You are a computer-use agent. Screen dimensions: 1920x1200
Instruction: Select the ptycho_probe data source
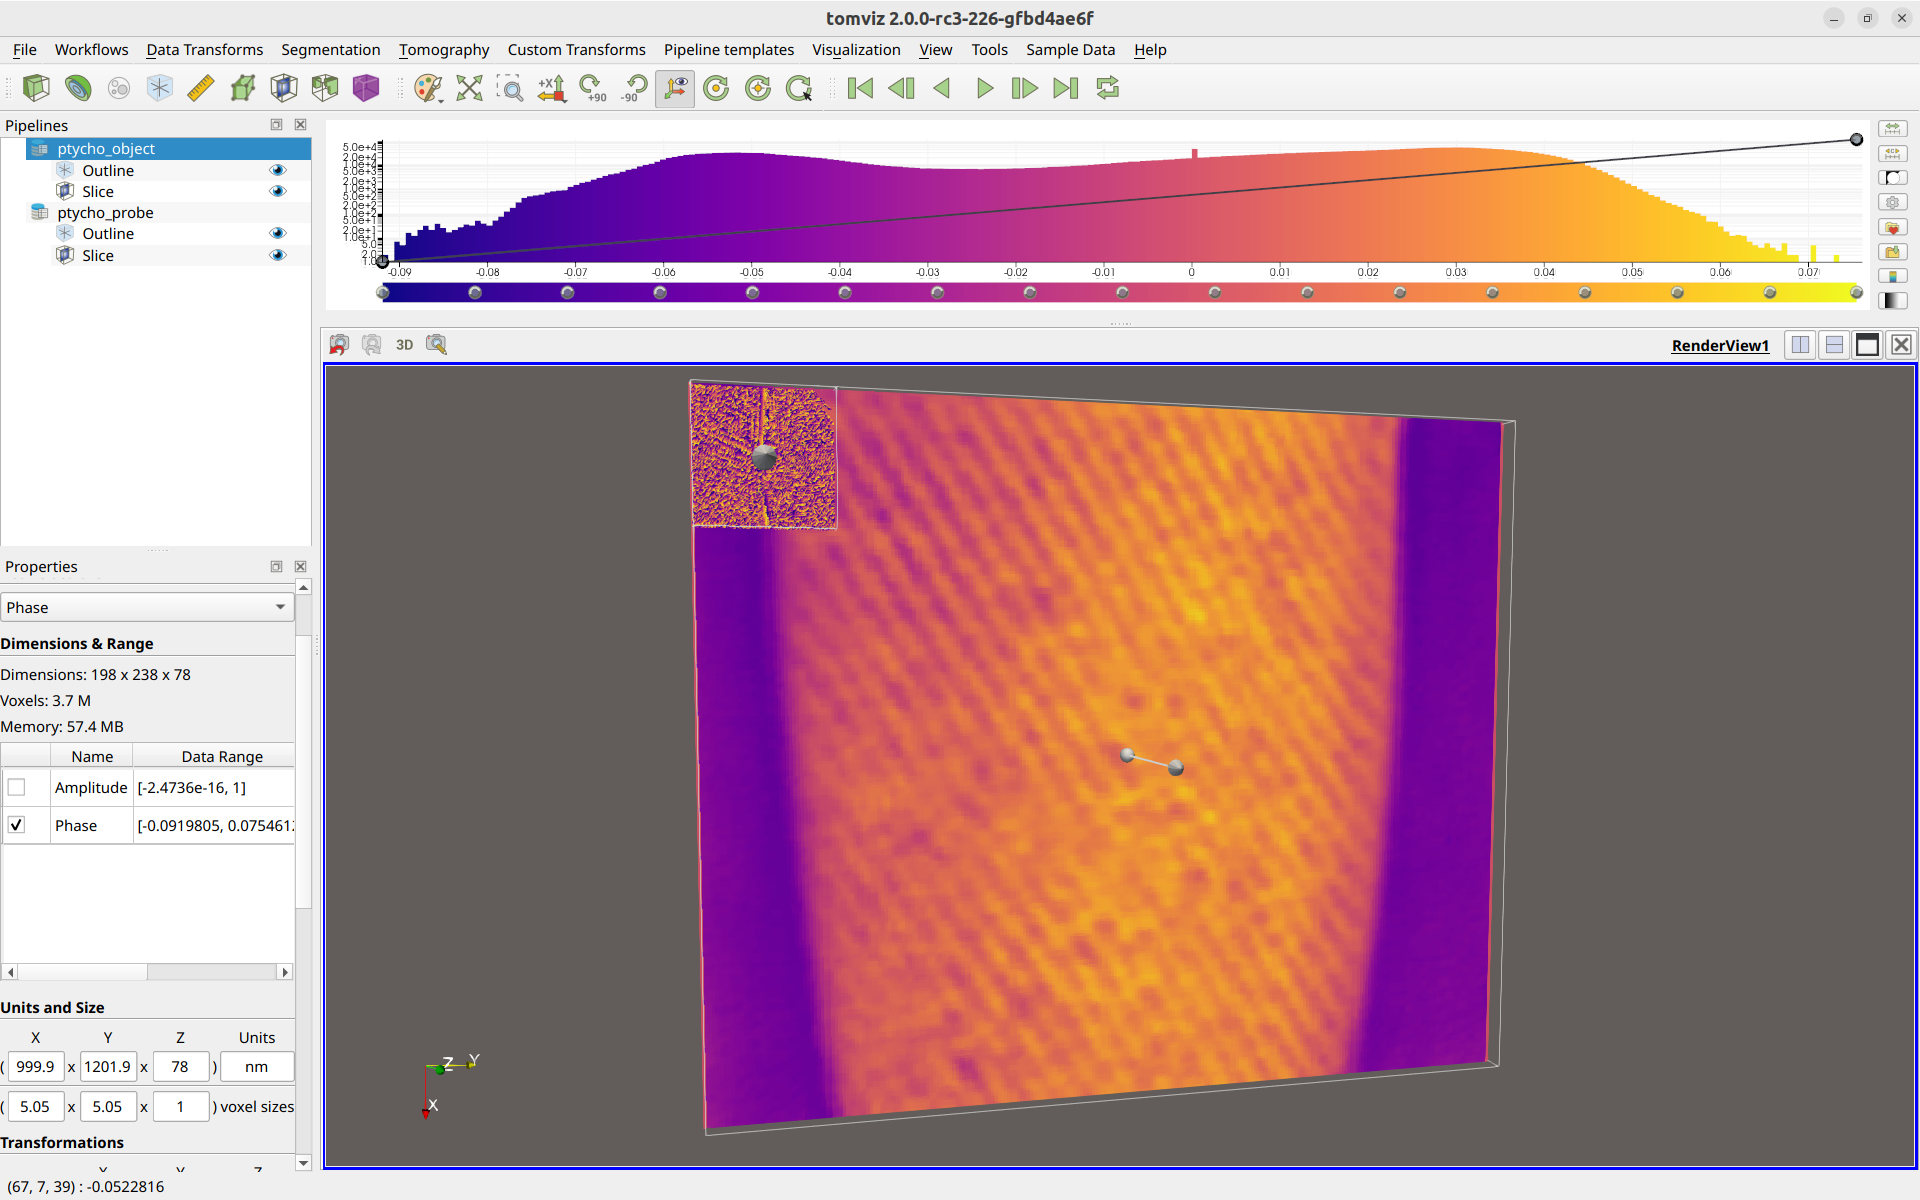click(x=105, y=212)
